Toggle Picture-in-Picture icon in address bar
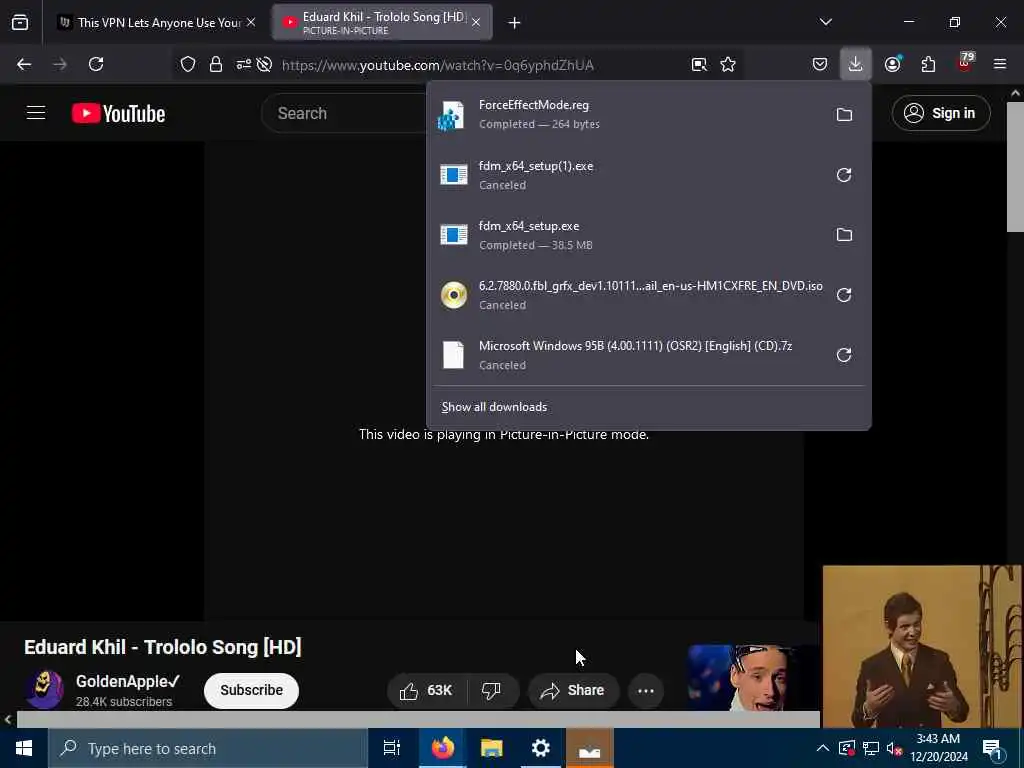The image size is (1024, 768). (x=699, y=65)
